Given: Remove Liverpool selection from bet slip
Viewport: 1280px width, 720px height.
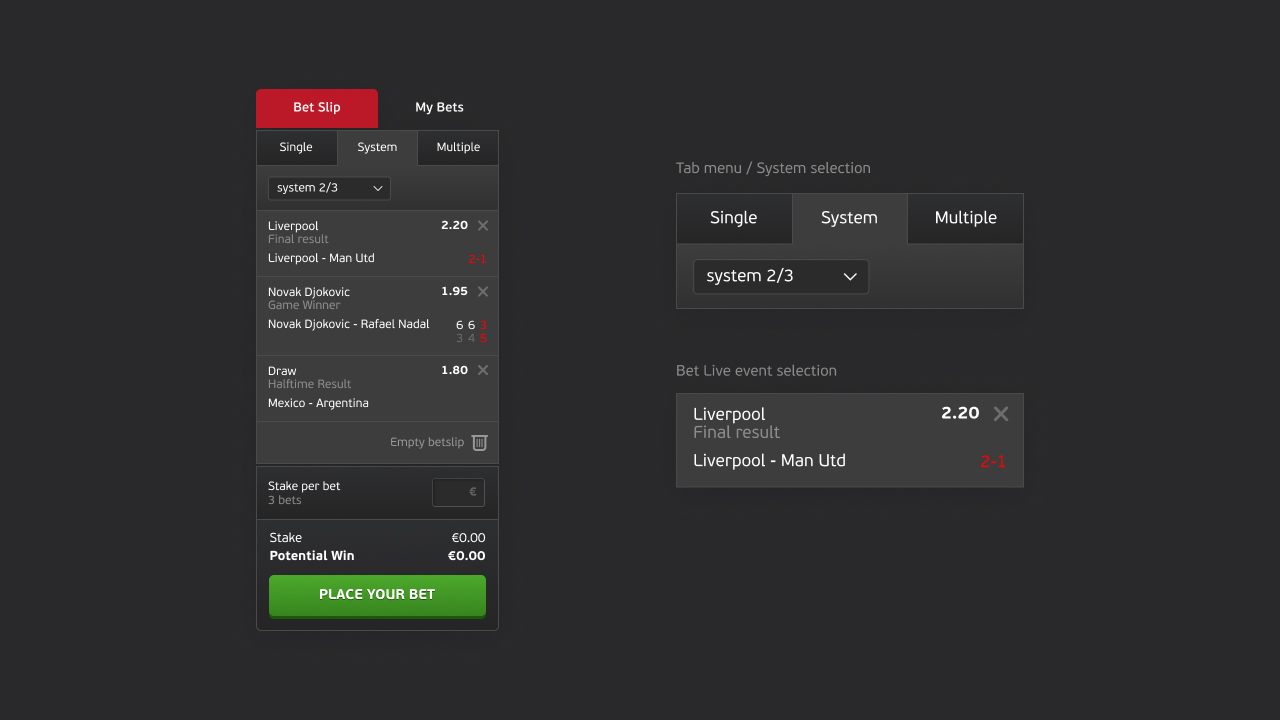Looking at the screenshot, I should [483, 226].
